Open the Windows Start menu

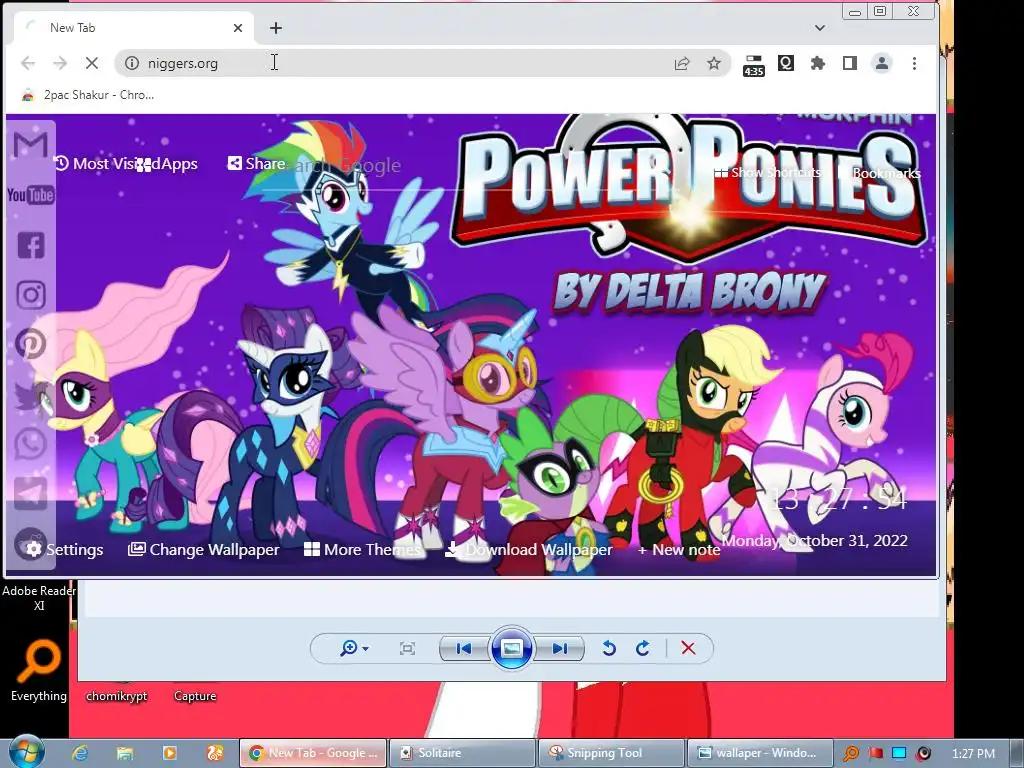[x=26, y=752]
